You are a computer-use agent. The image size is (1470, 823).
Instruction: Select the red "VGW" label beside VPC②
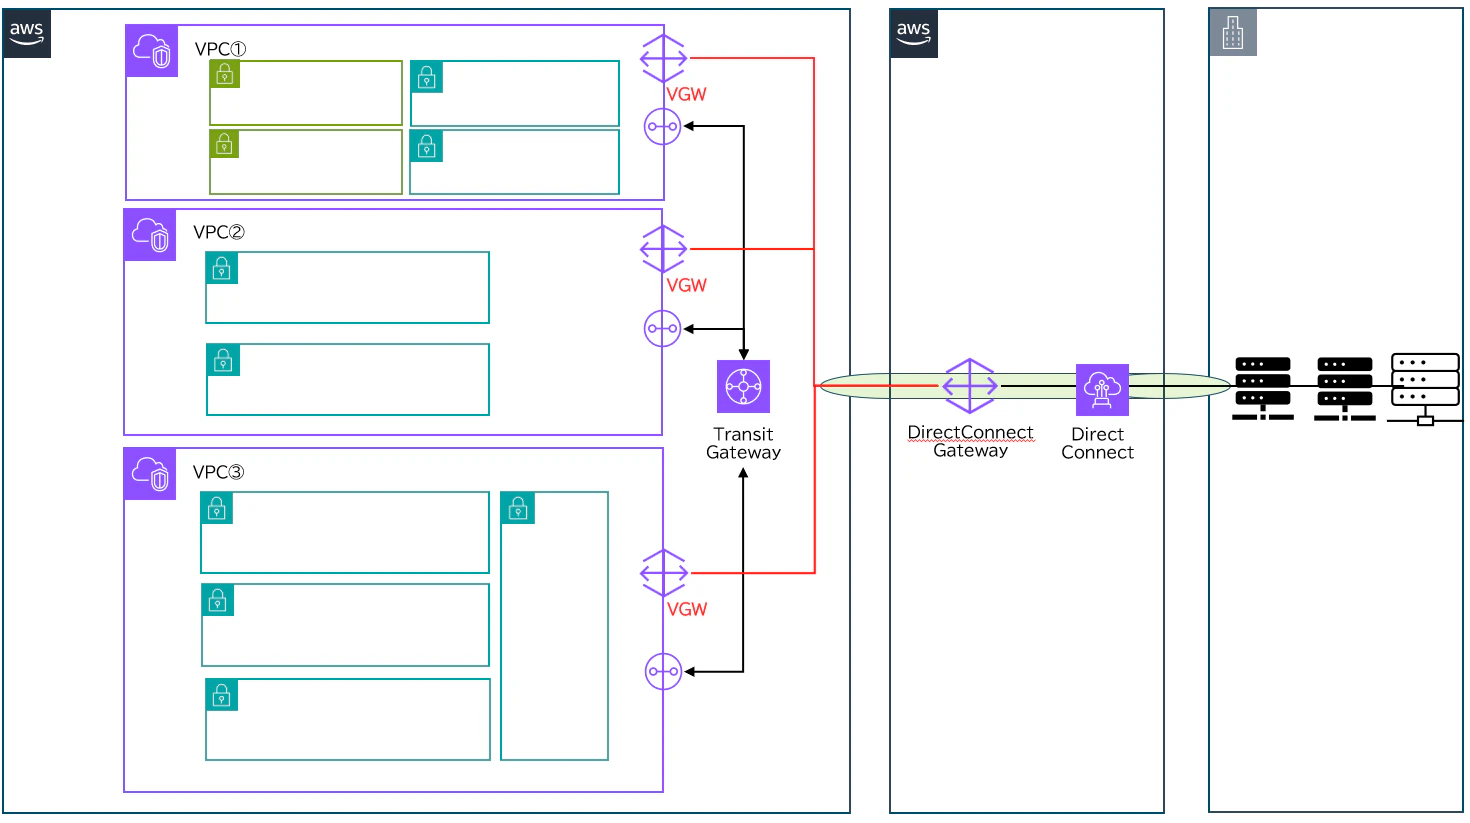point(686,285)
